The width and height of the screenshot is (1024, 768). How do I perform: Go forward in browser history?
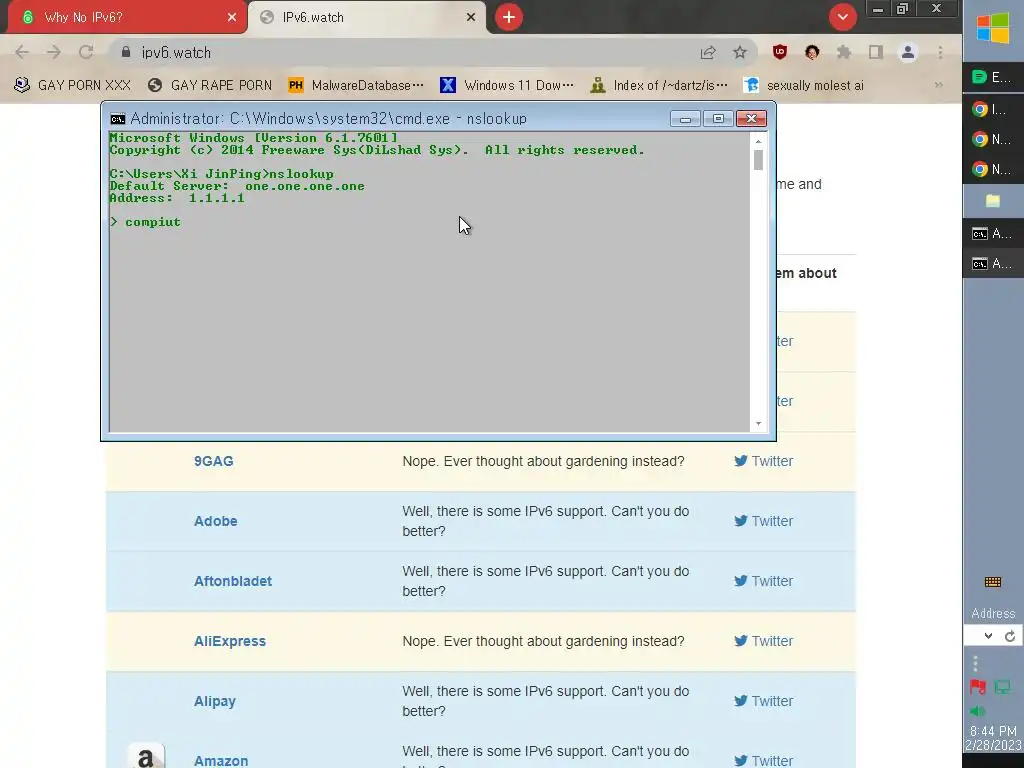click(54, 52)
